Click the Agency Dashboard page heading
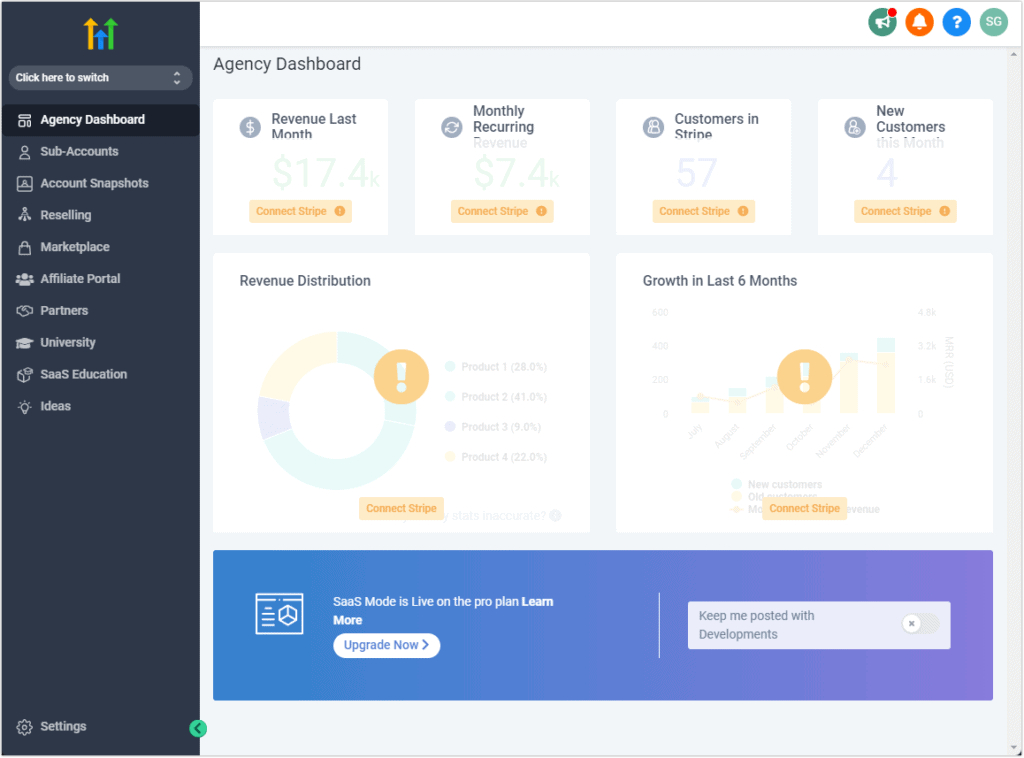This screenshot has height=758, width=1024. click(x=287, y=64)
